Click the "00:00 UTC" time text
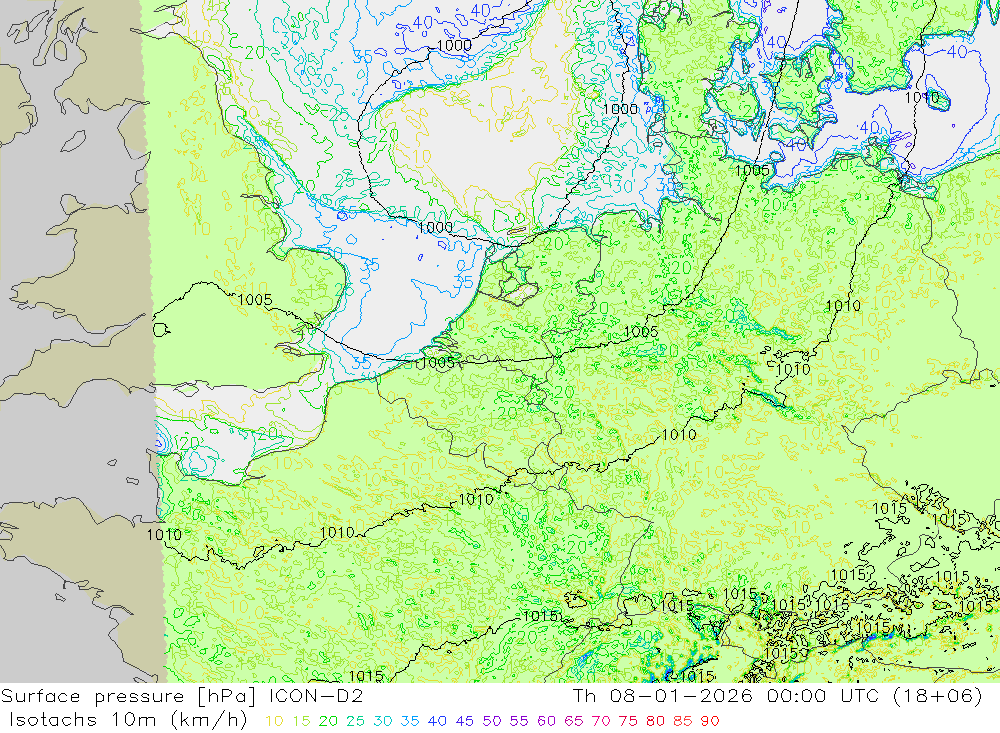The height and width of the screenshot is (733, 1000). click(x=823, y=696)
